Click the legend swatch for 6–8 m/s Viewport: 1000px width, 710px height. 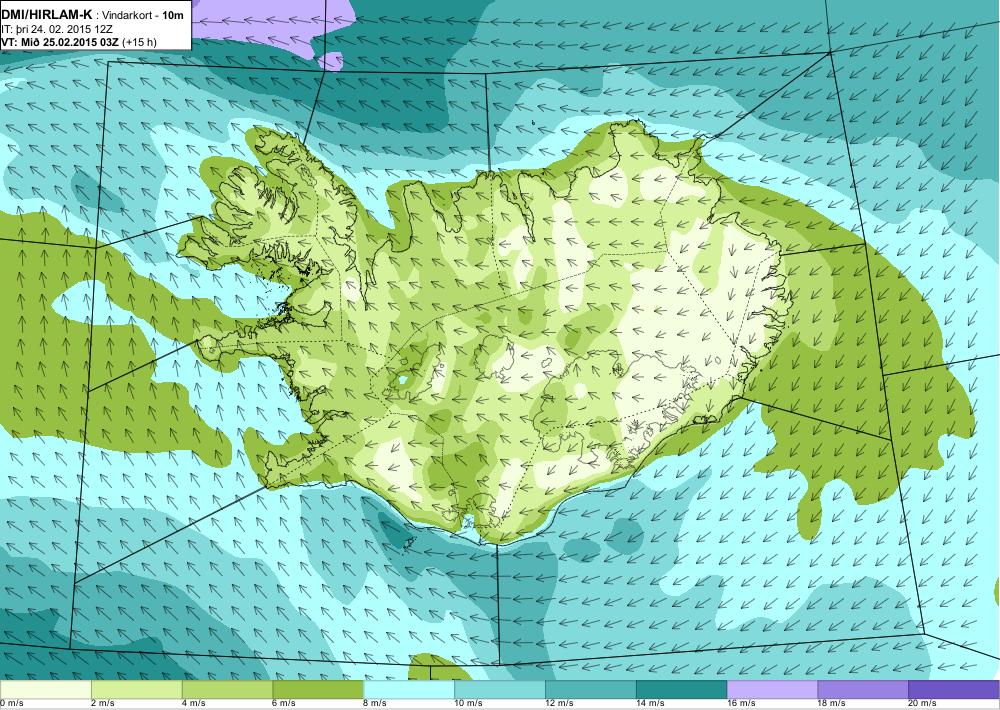(x=318, y=690)
